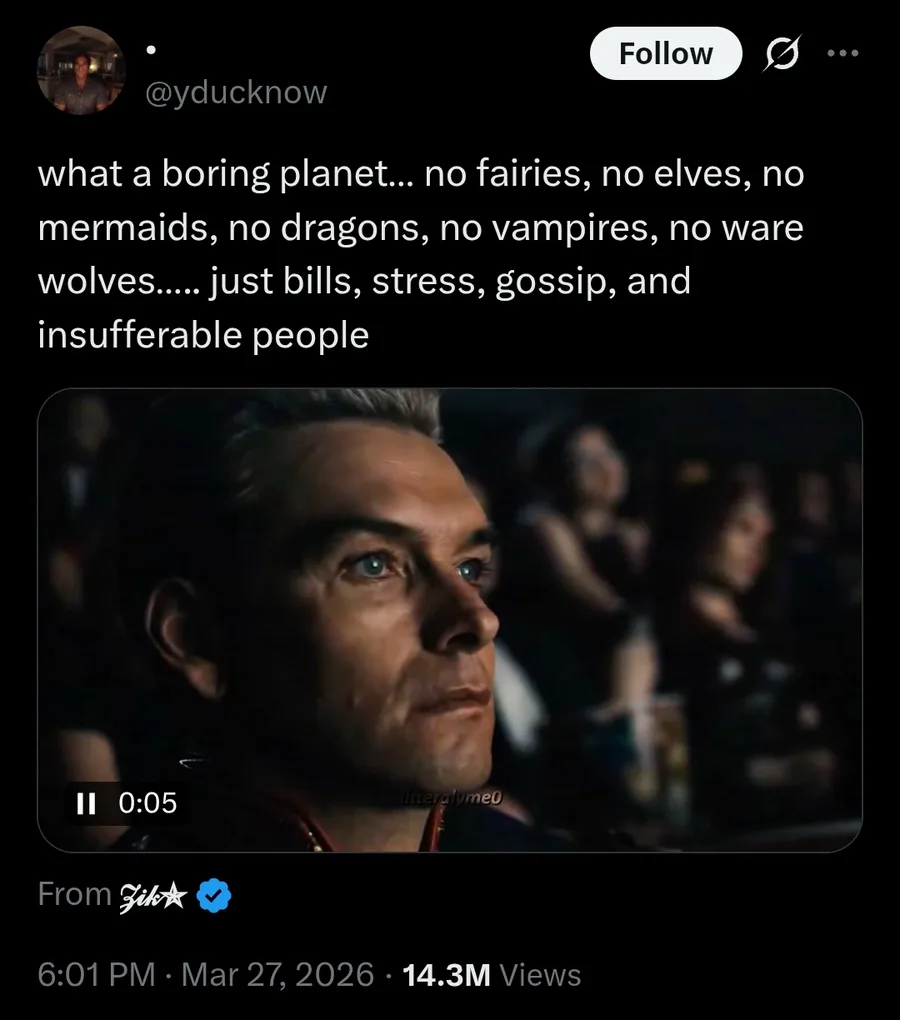900x1020 pixels.
Task: Click the word "Views" beside the count
Action: (540, 974)
